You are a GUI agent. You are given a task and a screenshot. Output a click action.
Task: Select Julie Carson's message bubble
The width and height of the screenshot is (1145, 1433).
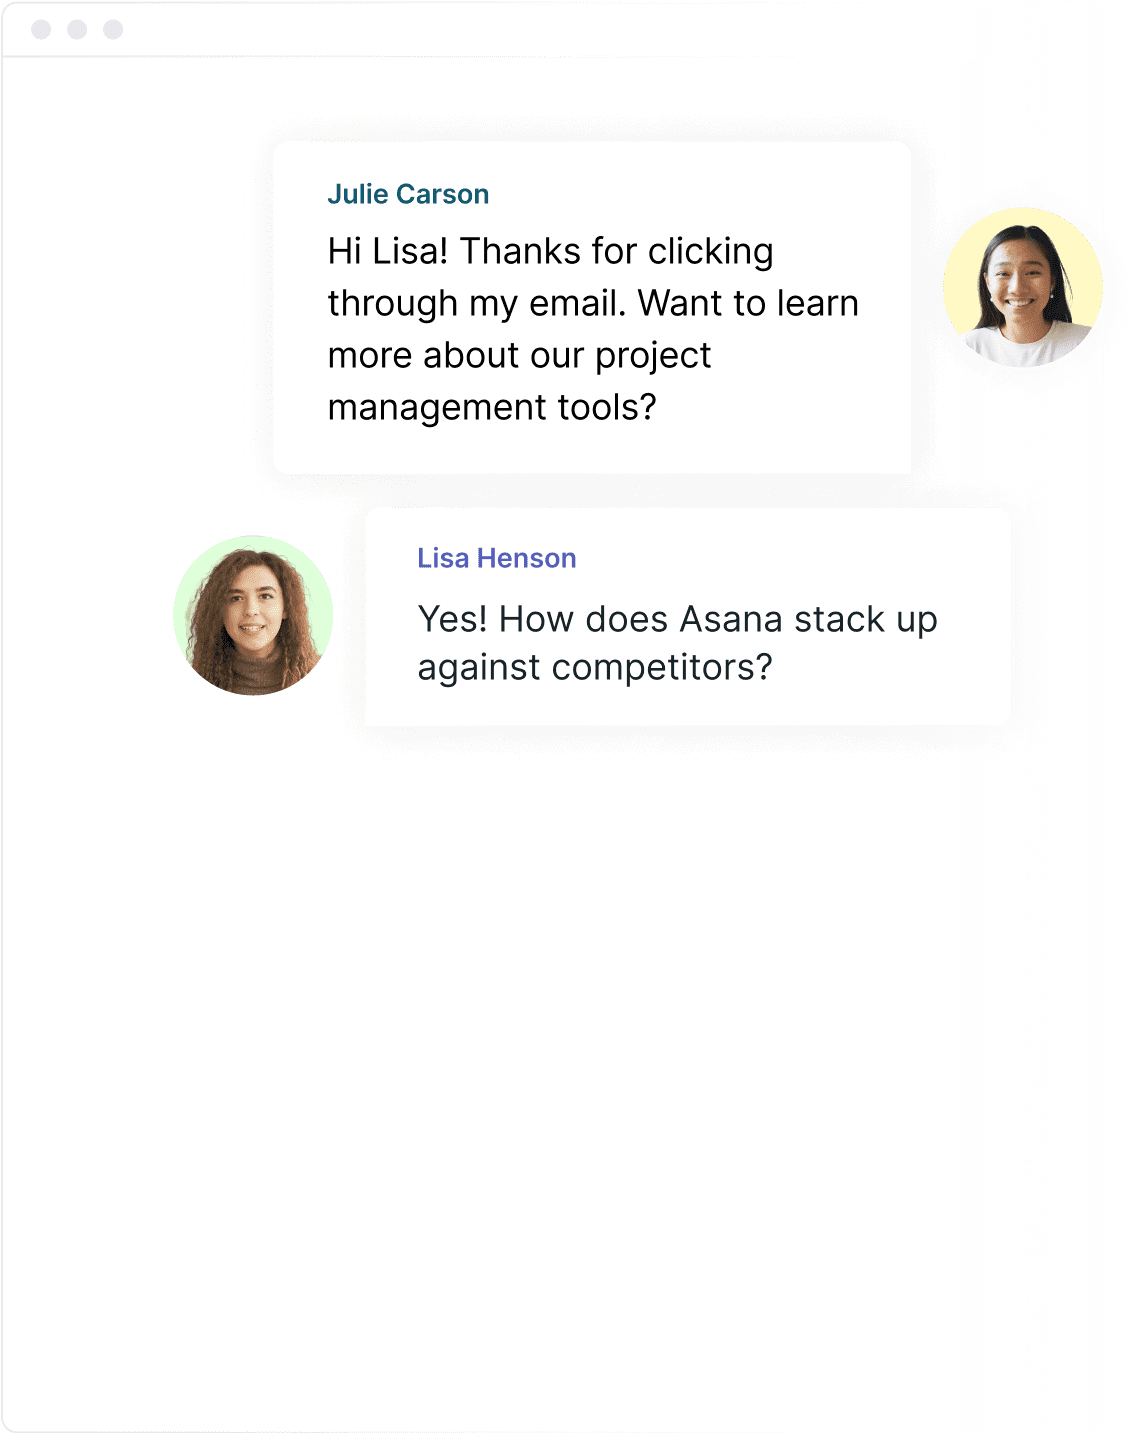(x=592, y=307)
